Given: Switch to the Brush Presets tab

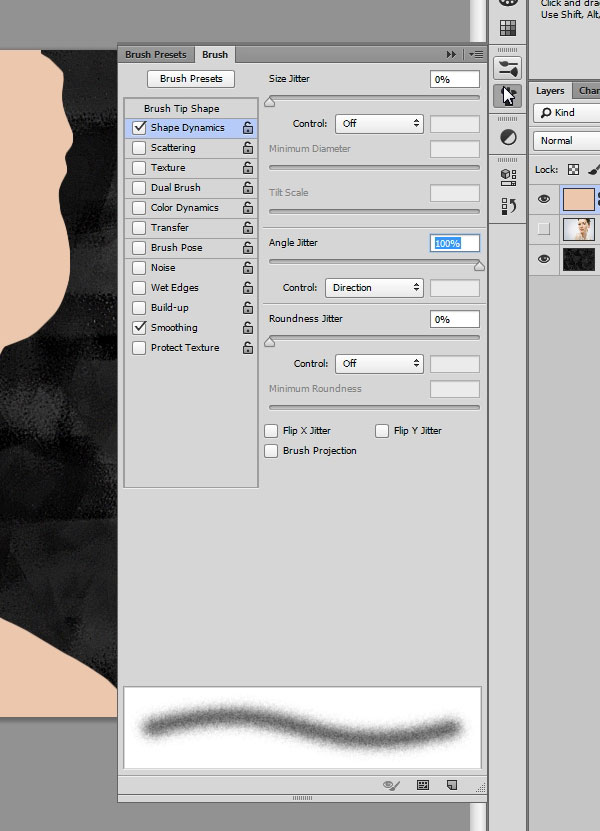Looking at the screenshot, I should 156,55.
